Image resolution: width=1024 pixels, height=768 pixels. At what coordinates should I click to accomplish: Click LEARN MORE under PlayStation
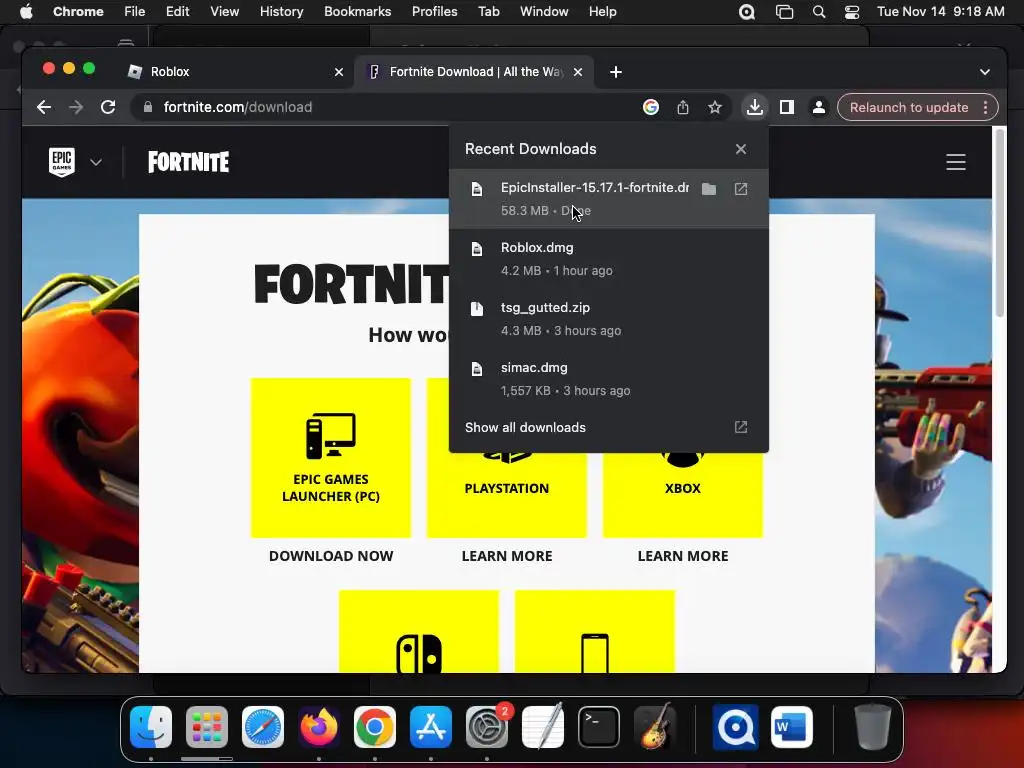(507, 556)
